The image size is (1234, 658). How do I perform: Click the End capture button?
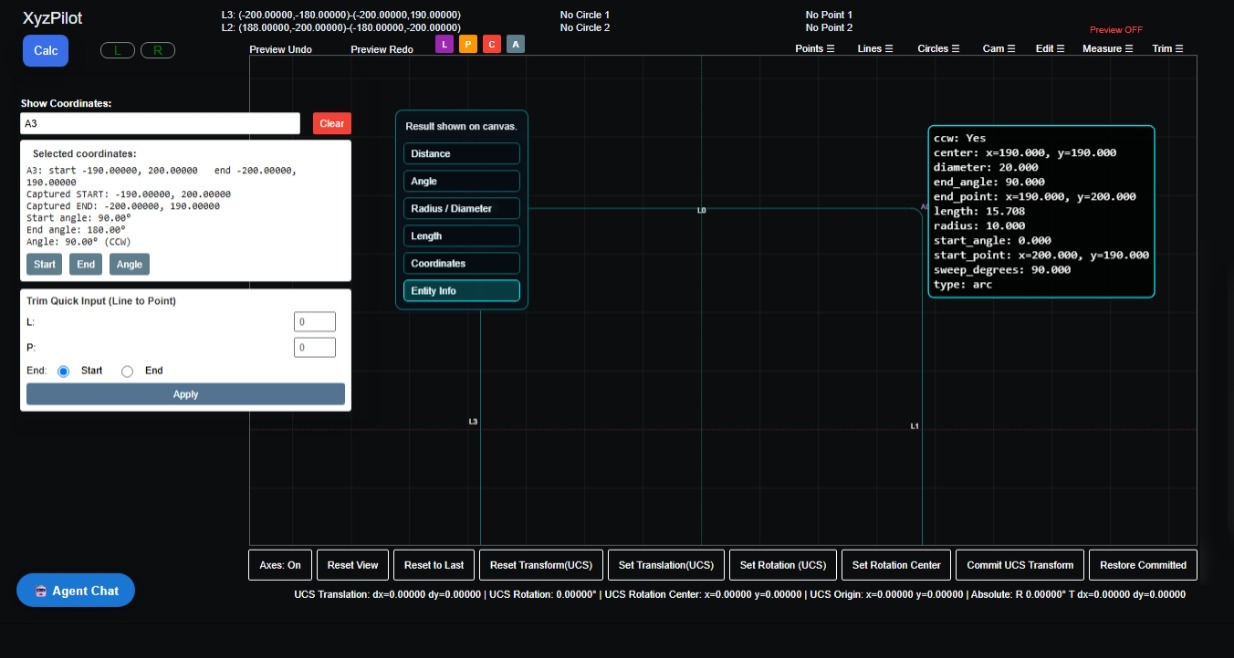click(x=86, y=264)
